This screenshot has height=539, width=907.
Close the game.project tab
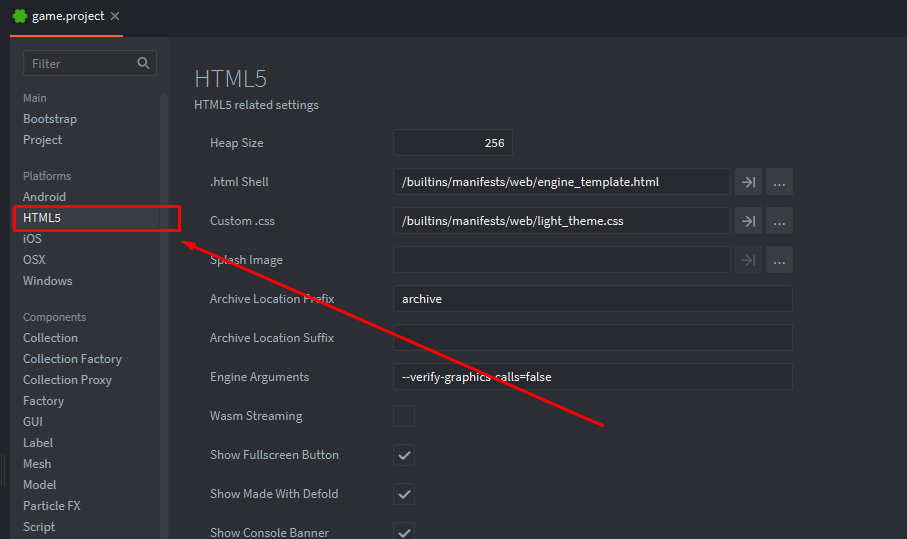click(115, 16)
